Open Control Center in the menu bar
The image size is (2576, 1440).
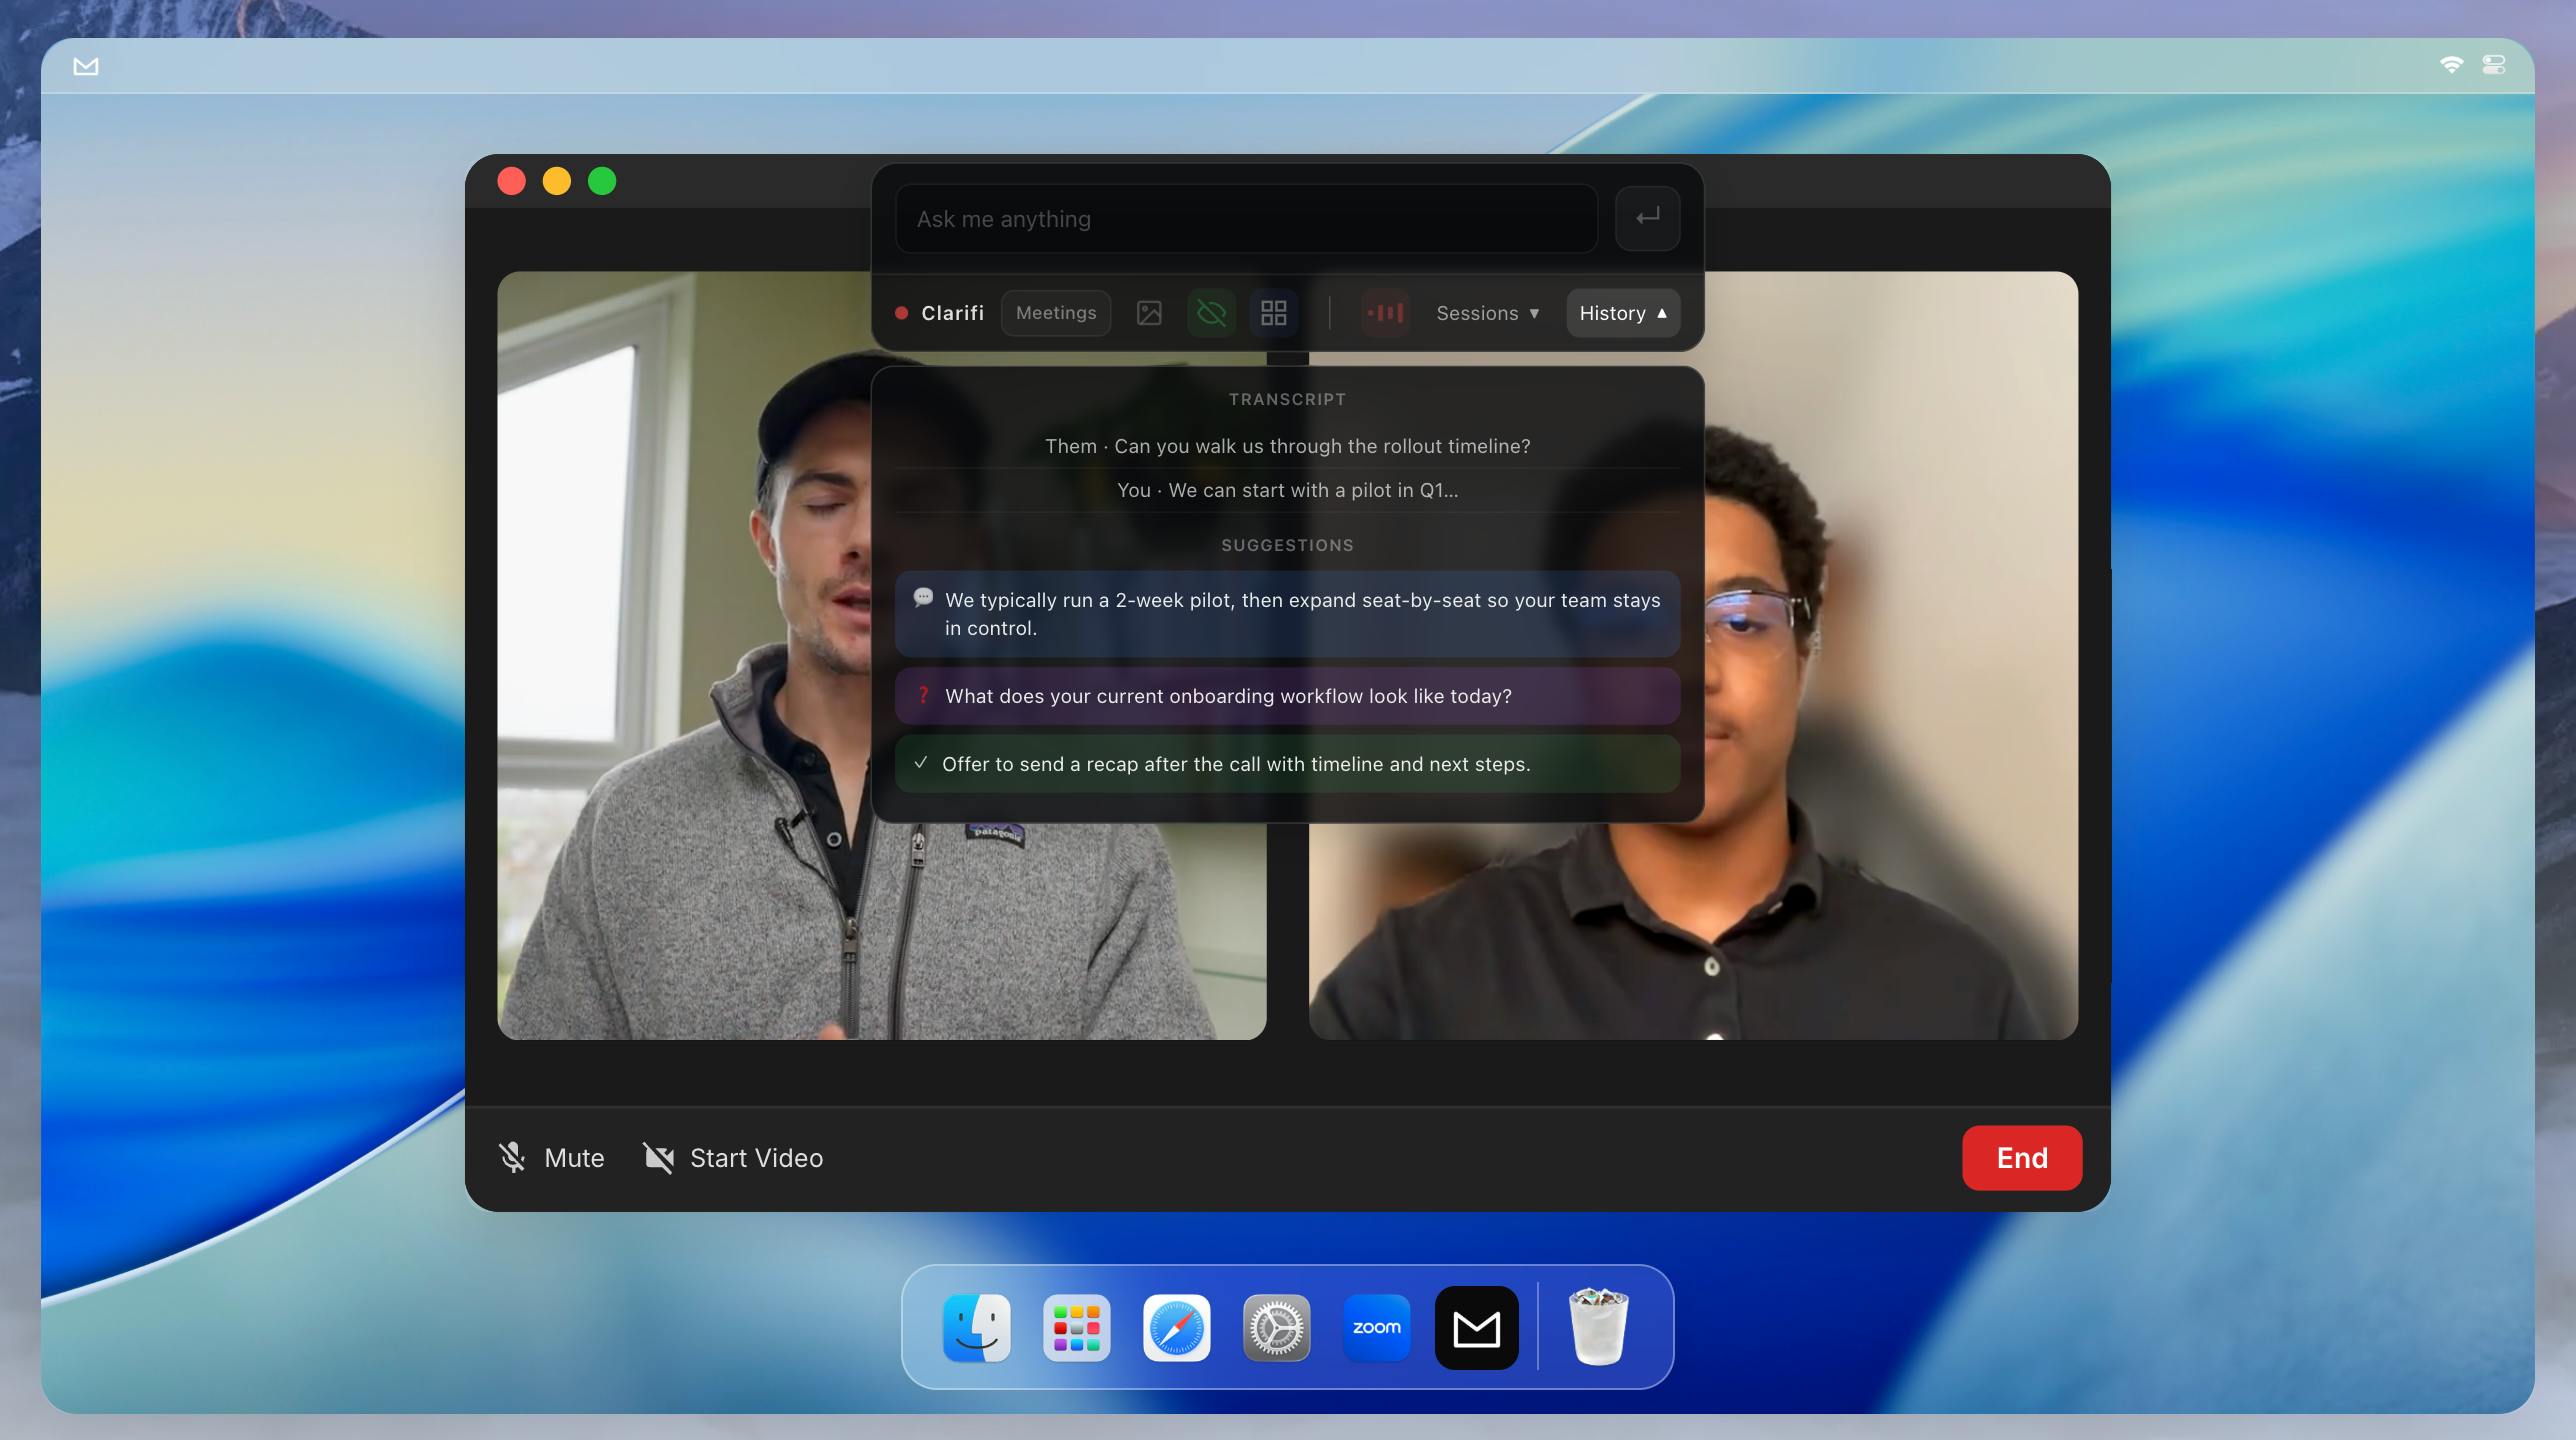pyautogui.click(x=2494, y=65)
